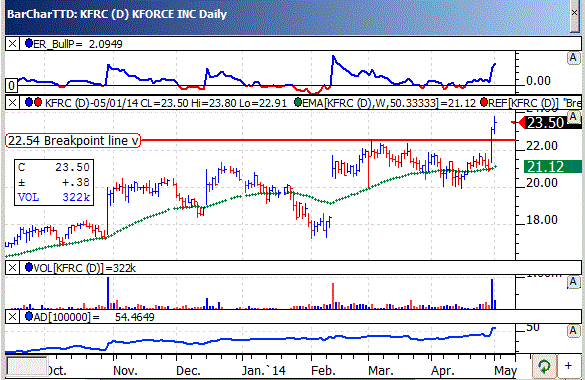Click the Jan.`14 date label
The height and width of the screenshot is (380, 585).
pyautogui.click(x=264, y=371)
